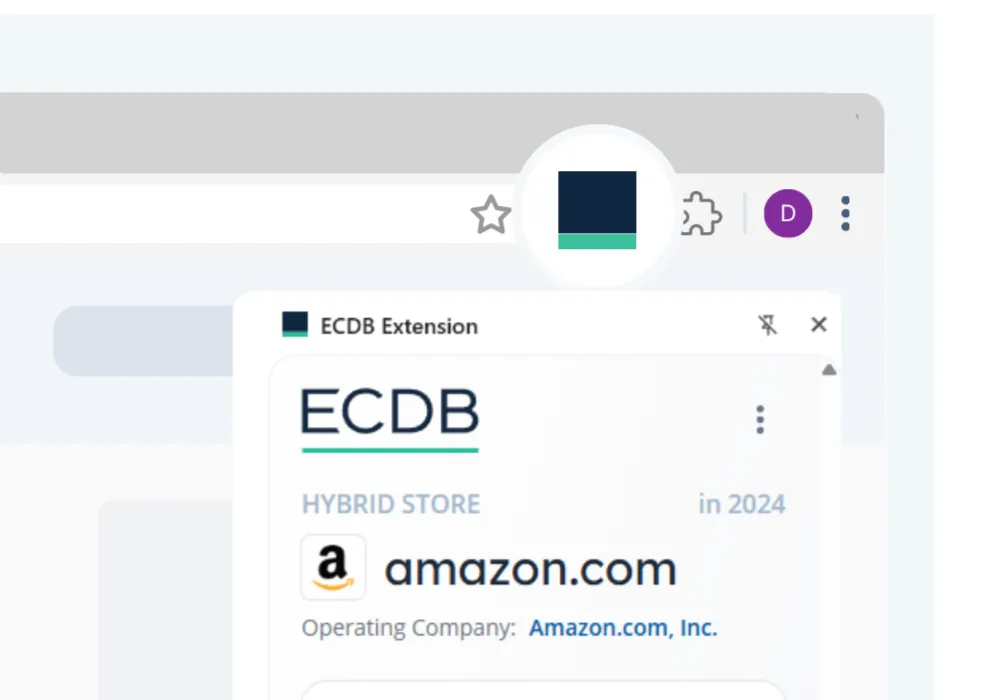Open the Amazon.com, Inc. company link
1000x700 pixels.
click(x=623, y=628)
